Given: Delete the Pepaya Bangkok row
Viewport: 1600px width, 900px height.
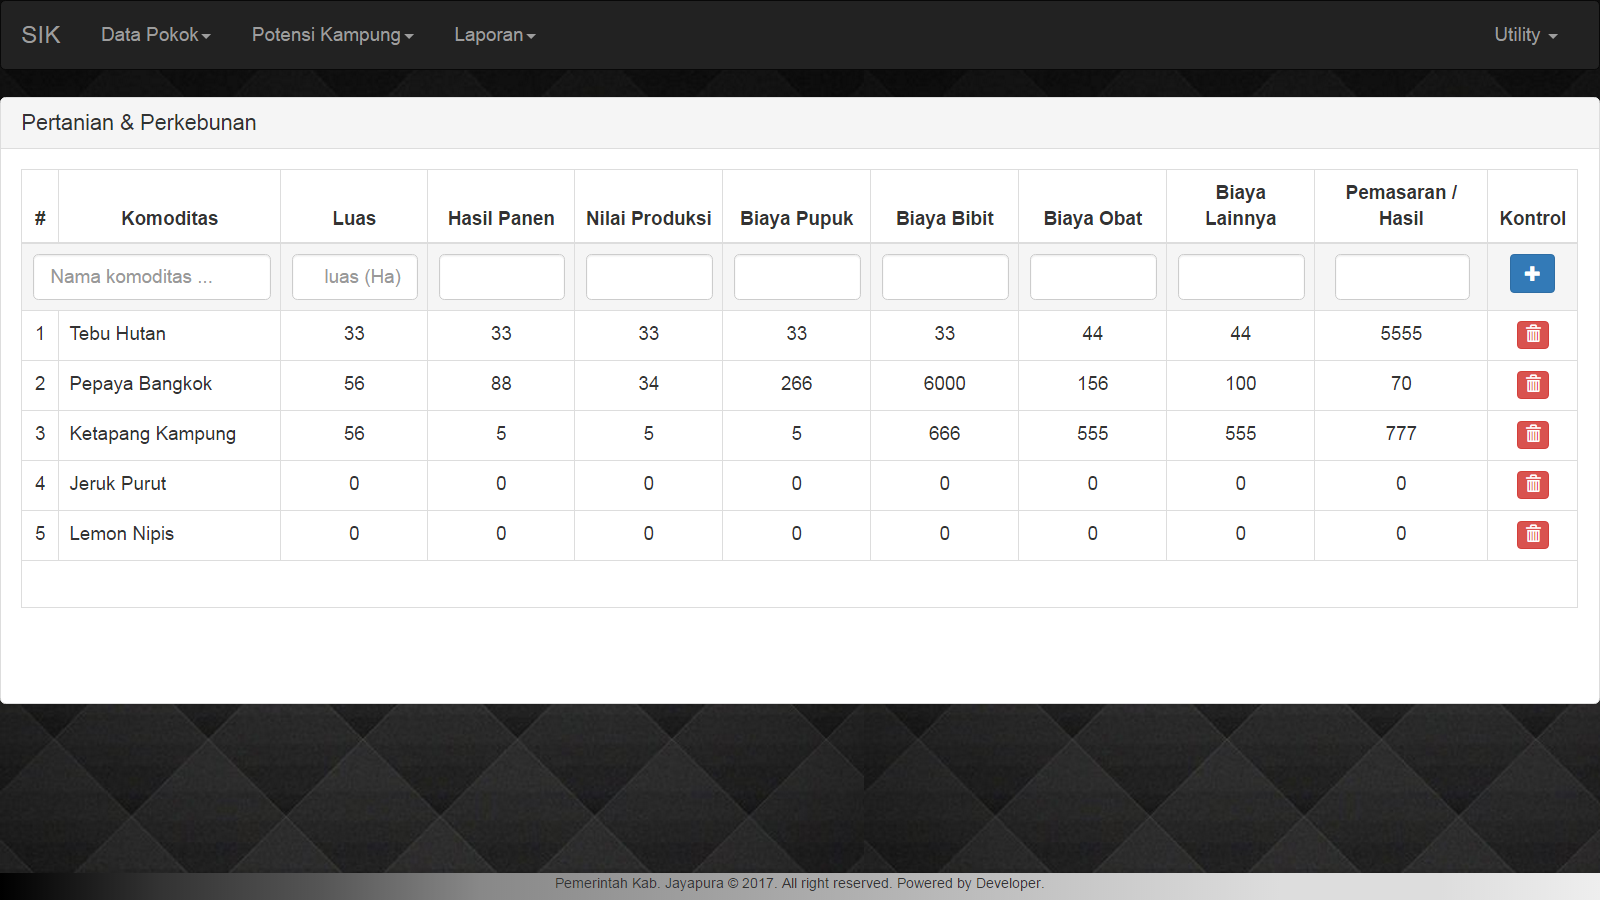Looking at the screenshot, I should (x=1532, y=384).
